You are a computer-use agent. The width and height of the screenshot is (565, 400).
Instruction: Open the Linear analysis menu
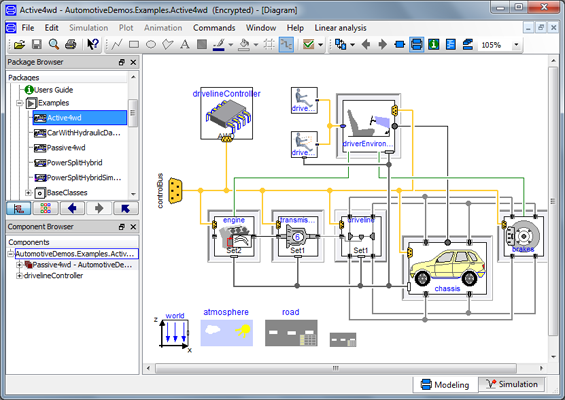click(340, 28)
